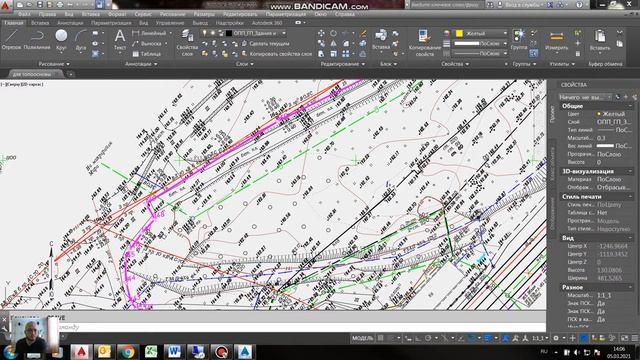Expand the Аннотации panel
Image resolution: width=640 pixels, height=360 pixels.
click(x=141, y=64)
